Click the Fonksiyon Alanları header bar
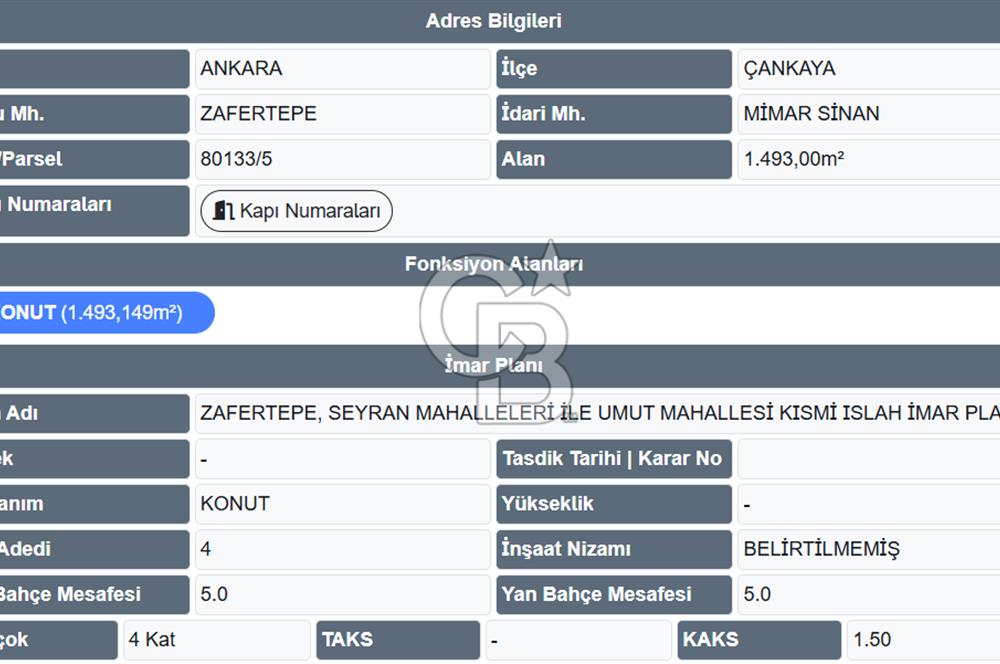This screenshot has width=1000, height=664. coord(494,263)
